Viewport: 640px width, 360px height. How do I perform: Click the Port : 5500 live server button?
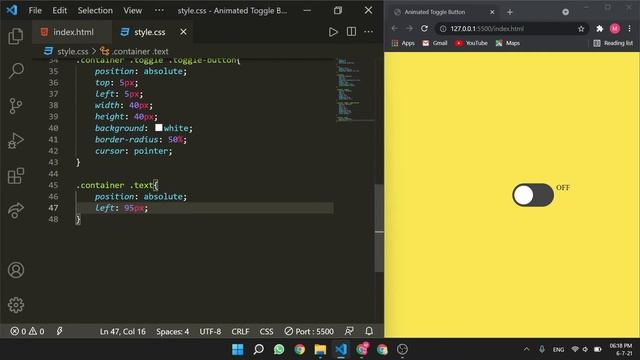[x=309, y=331]
